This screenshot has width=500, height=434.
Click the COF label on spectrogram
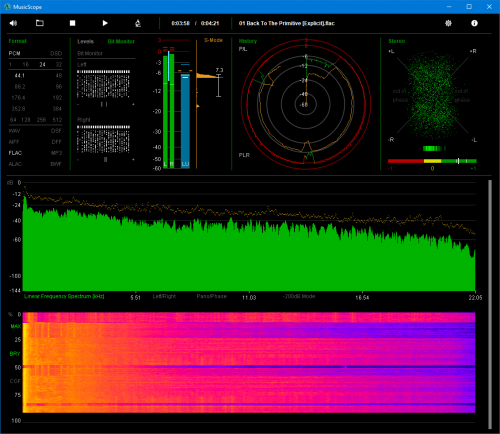click(15, 381)
